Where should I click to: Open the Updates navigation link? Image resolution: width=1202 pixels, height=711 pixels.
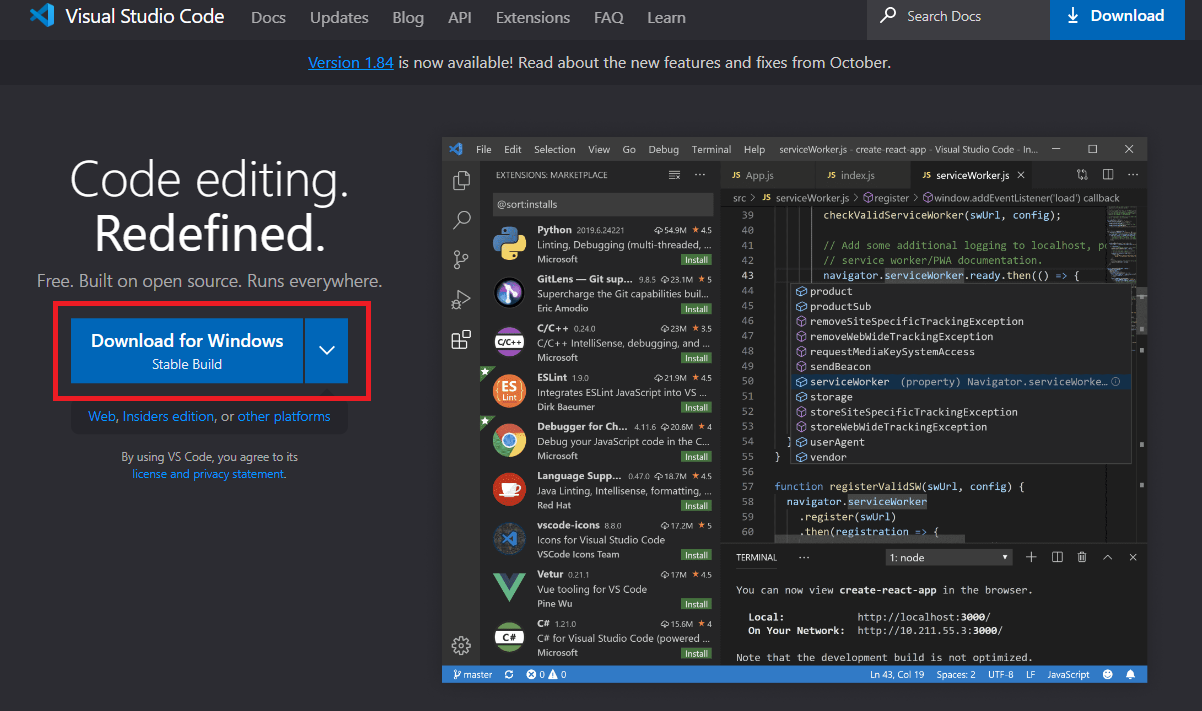pyautogui.click(x=339, y=17)
